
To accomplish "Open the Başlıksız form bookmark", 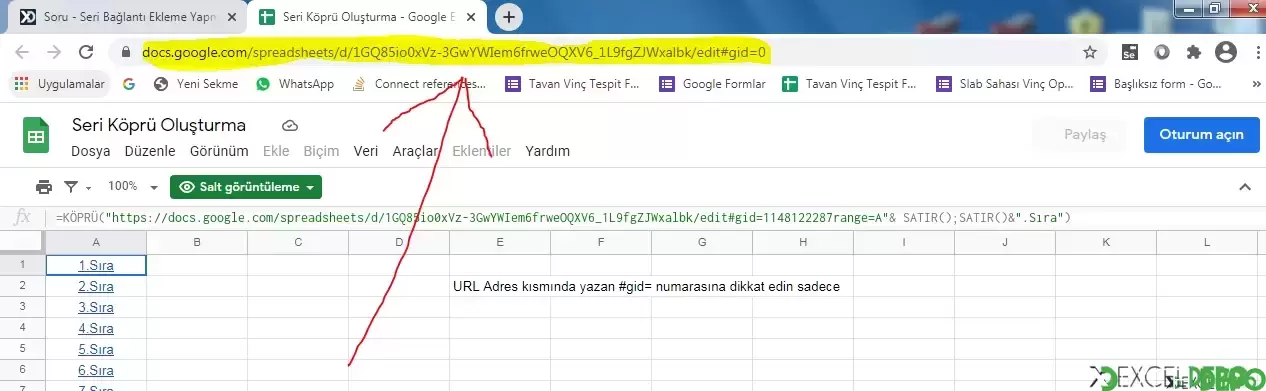I will pyautogui.click(x=1158, y=84).
